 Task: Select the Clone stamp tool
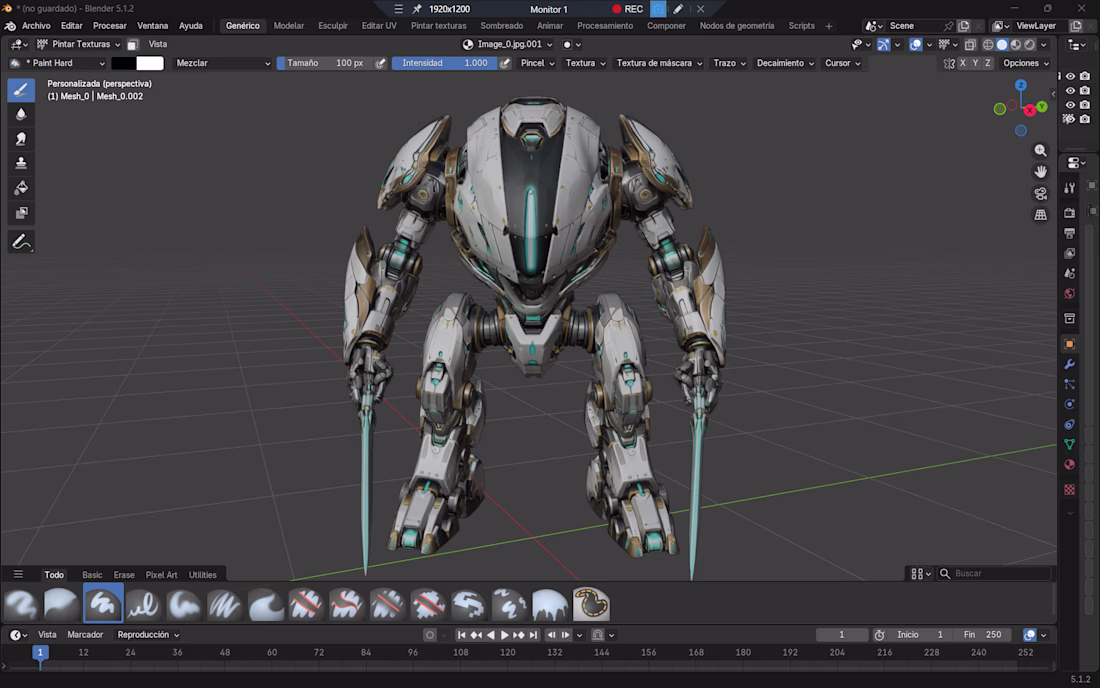coord(21,163)
